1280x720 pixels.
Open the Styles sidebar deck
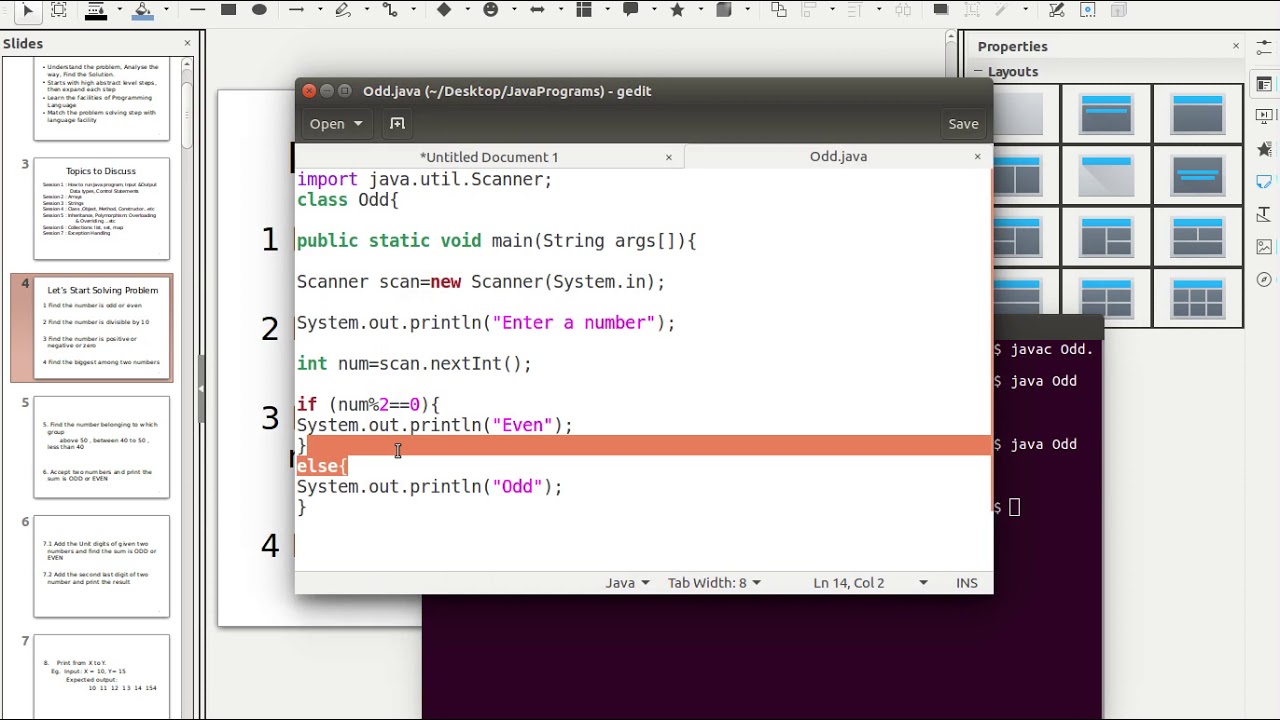point(1265,214)
